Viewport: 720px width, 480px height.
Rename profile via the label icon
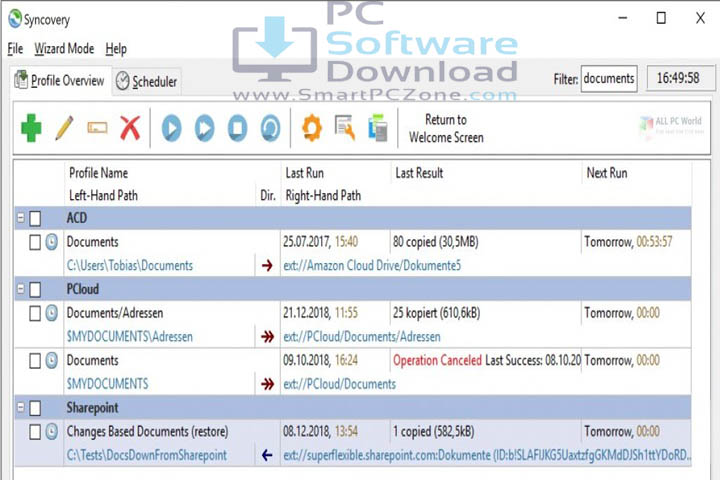[97, 128]
